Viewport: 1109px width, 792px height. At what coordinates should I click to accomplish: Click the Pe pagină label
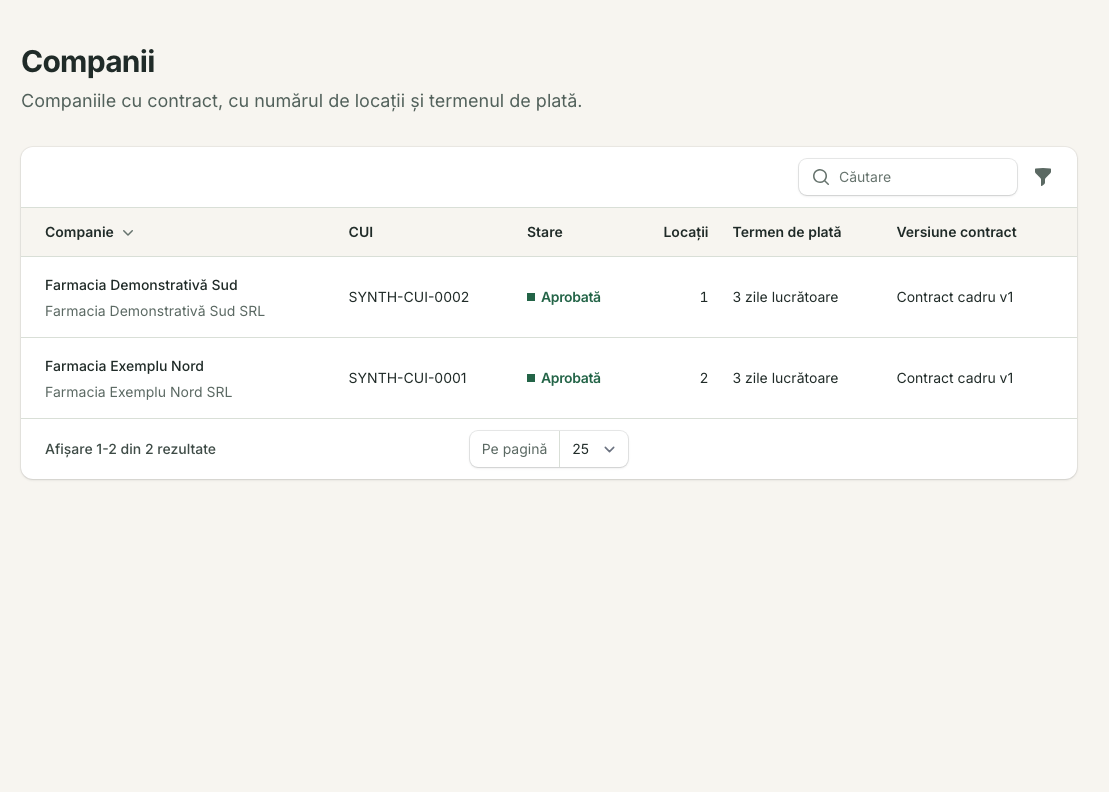pyautogui.click(x=514, y=449)
